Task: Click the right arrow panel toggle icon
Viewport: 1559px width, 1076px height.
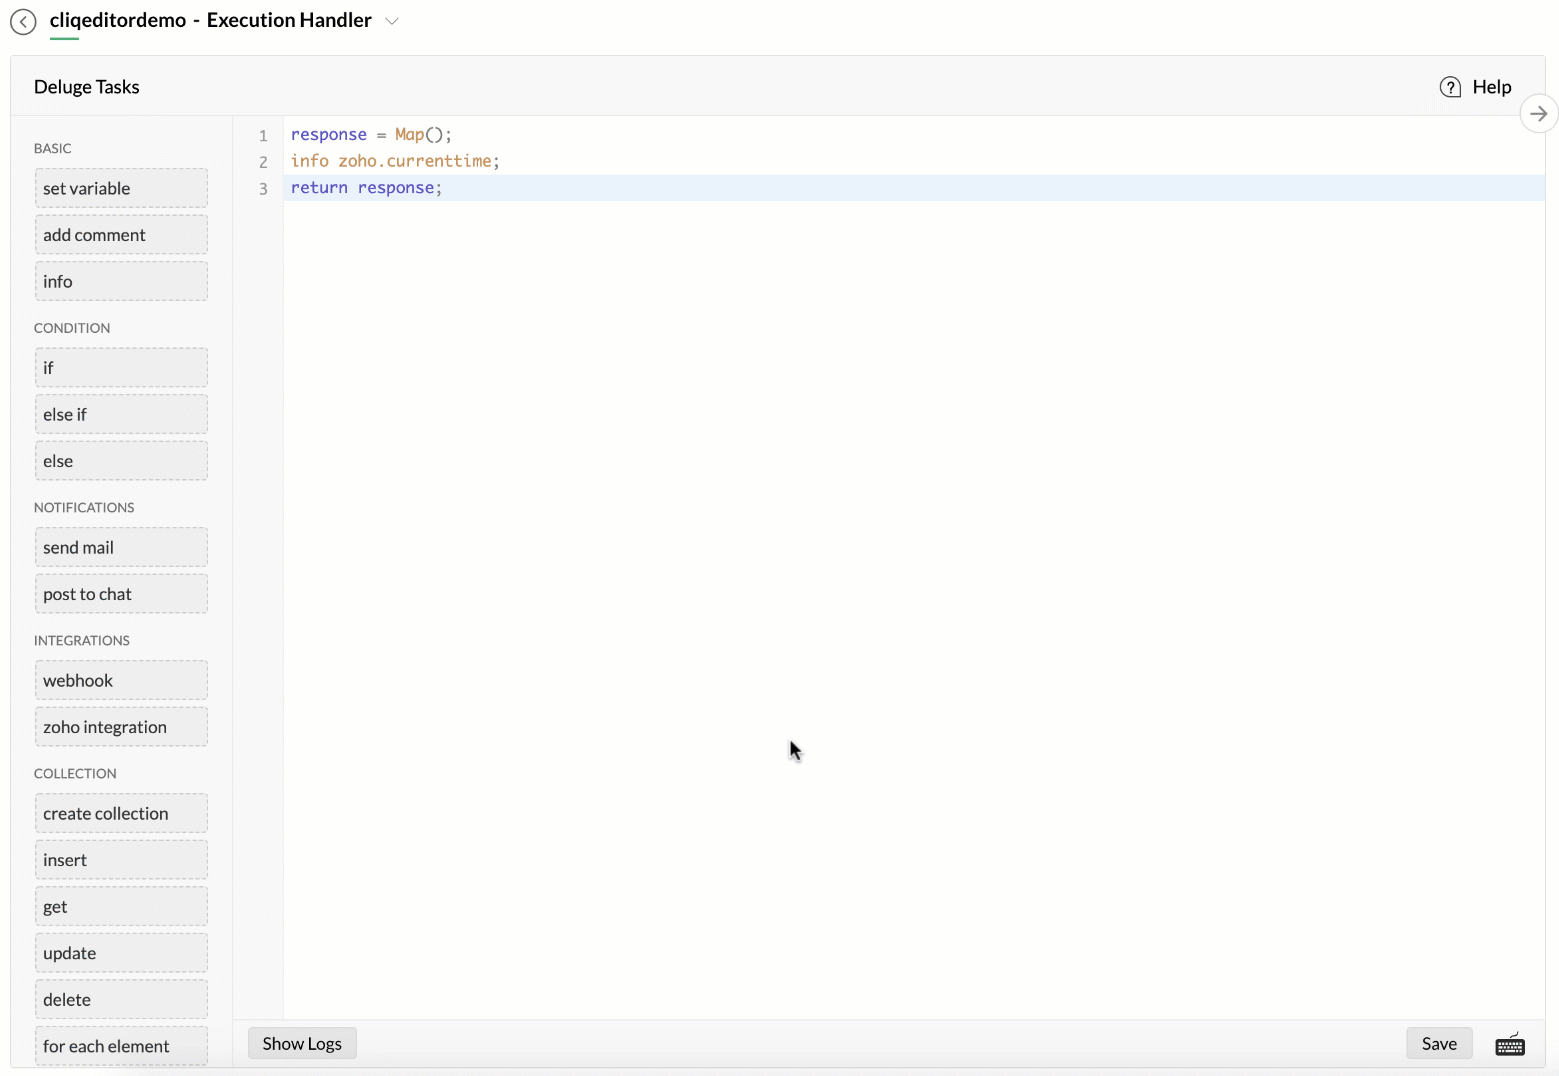Action: point(1538,114)
